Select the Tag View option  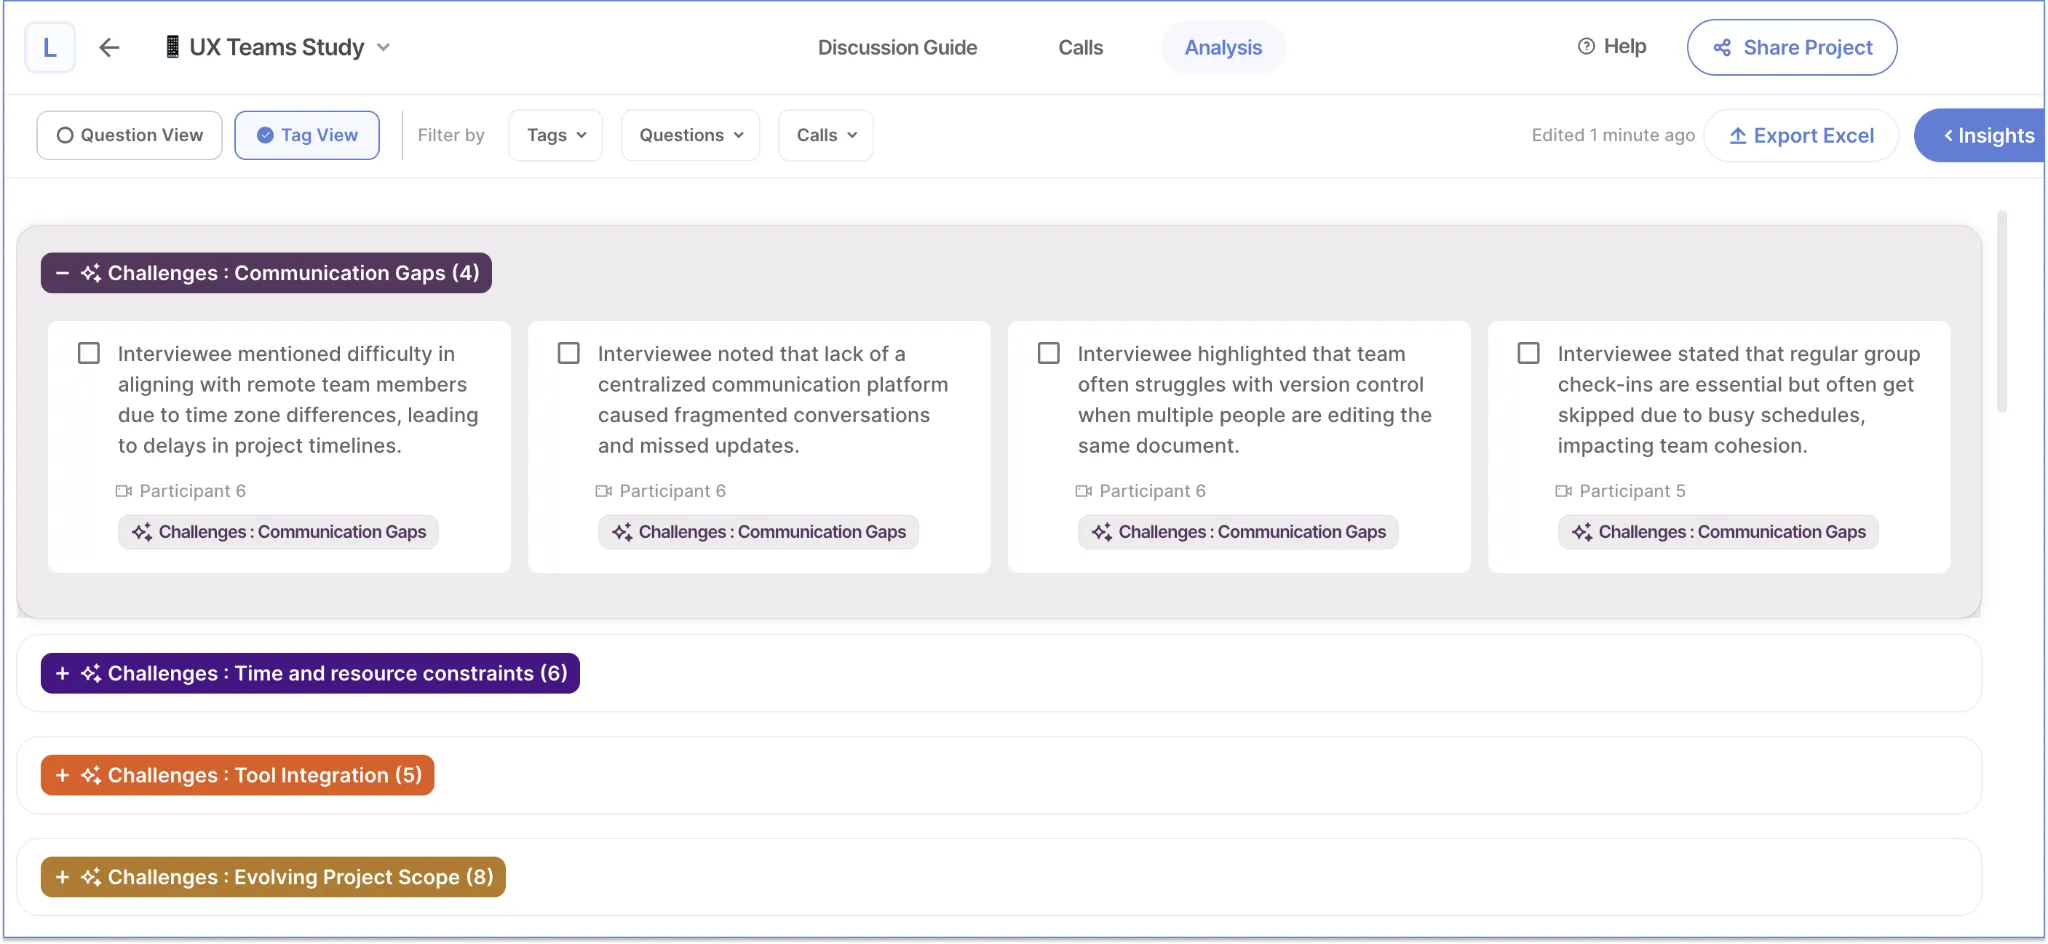pyautogui.click(x=307, y=135)
